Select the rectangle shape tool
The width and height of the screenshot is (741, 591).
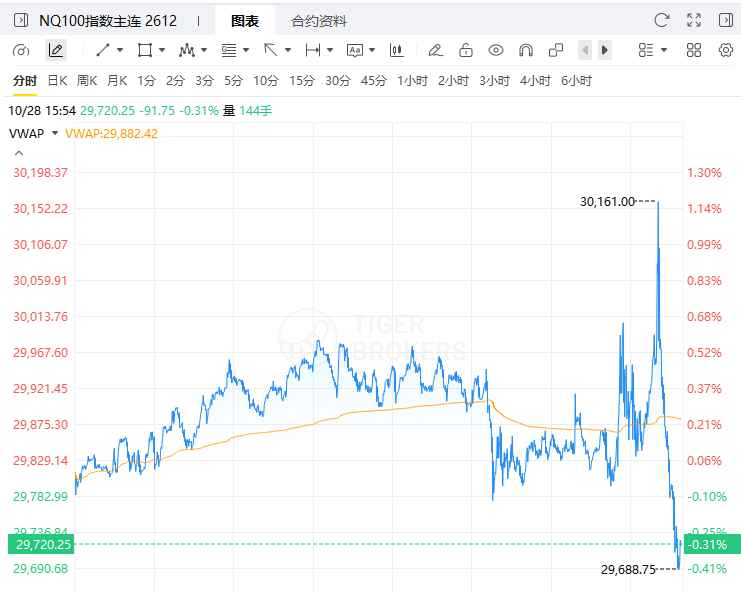point(145,50)
